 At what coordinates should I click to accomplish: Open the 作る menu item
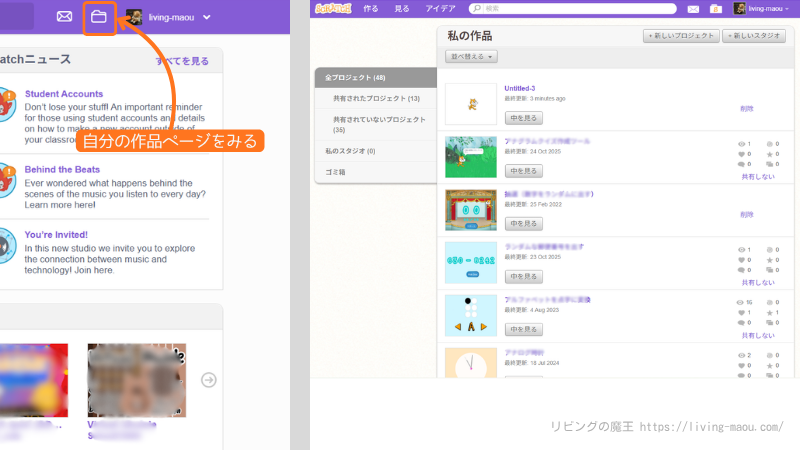(371, 8)
